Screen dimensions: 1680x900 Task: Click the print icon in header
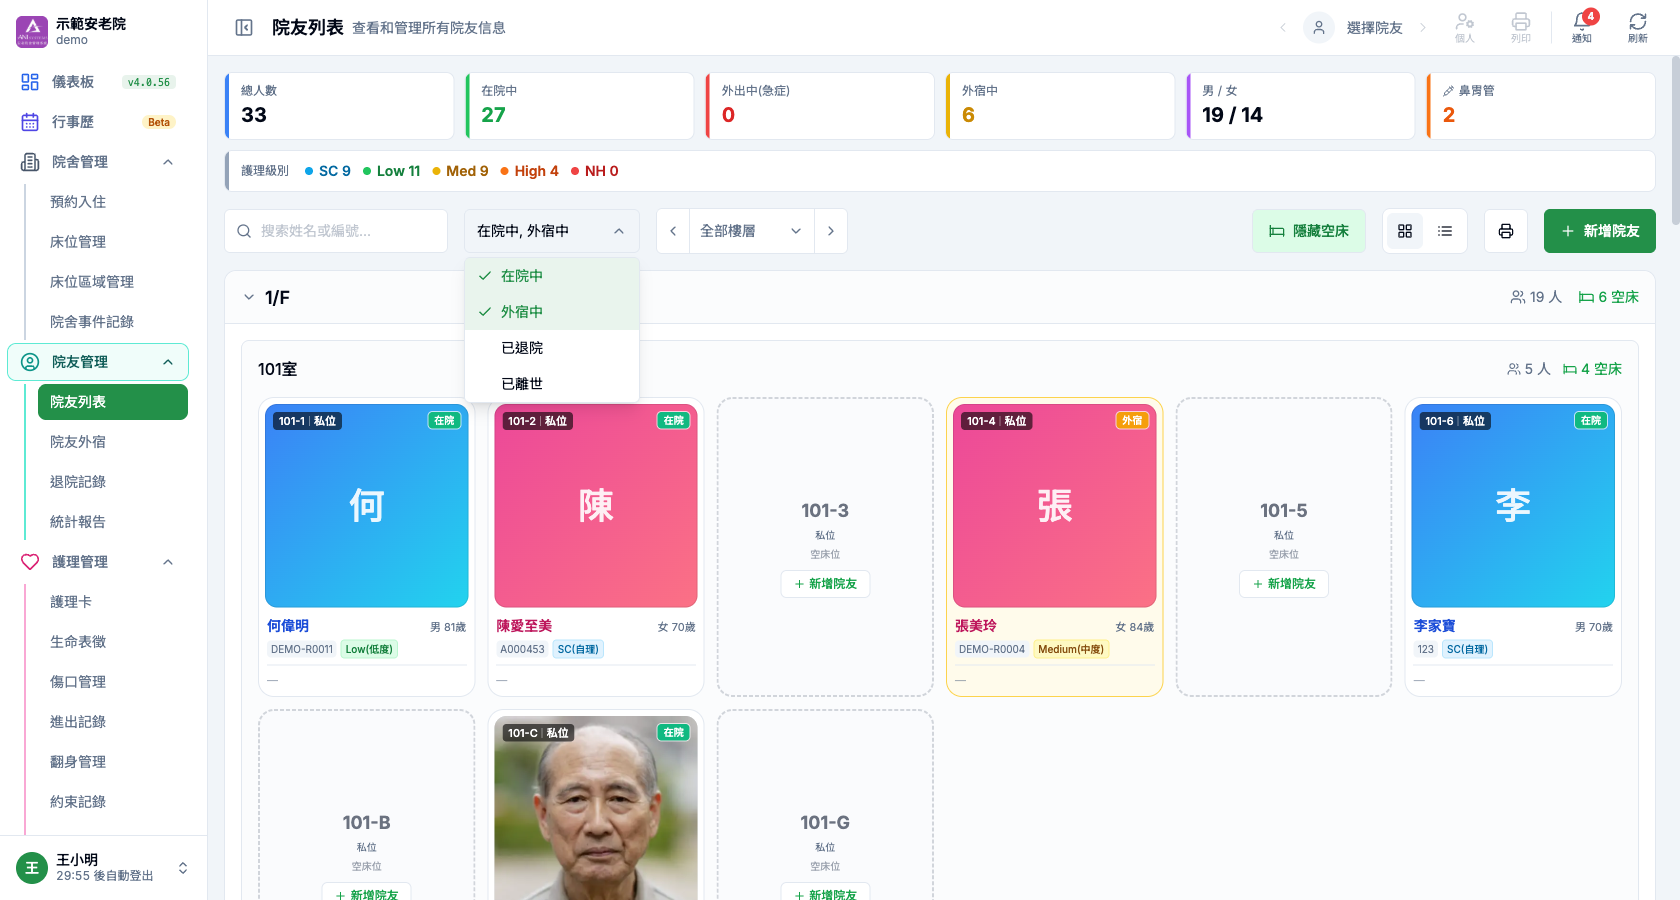(x=1521, y=27)
